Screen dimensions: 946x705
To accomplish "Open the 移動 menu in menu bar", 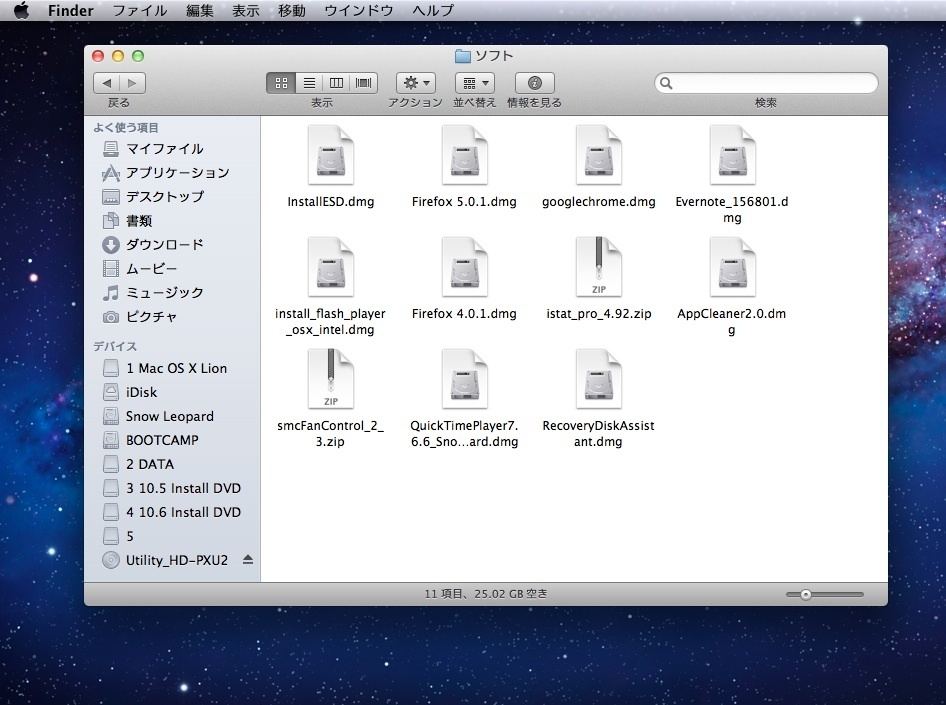I will pyautogui.click(x=292, y=11).
